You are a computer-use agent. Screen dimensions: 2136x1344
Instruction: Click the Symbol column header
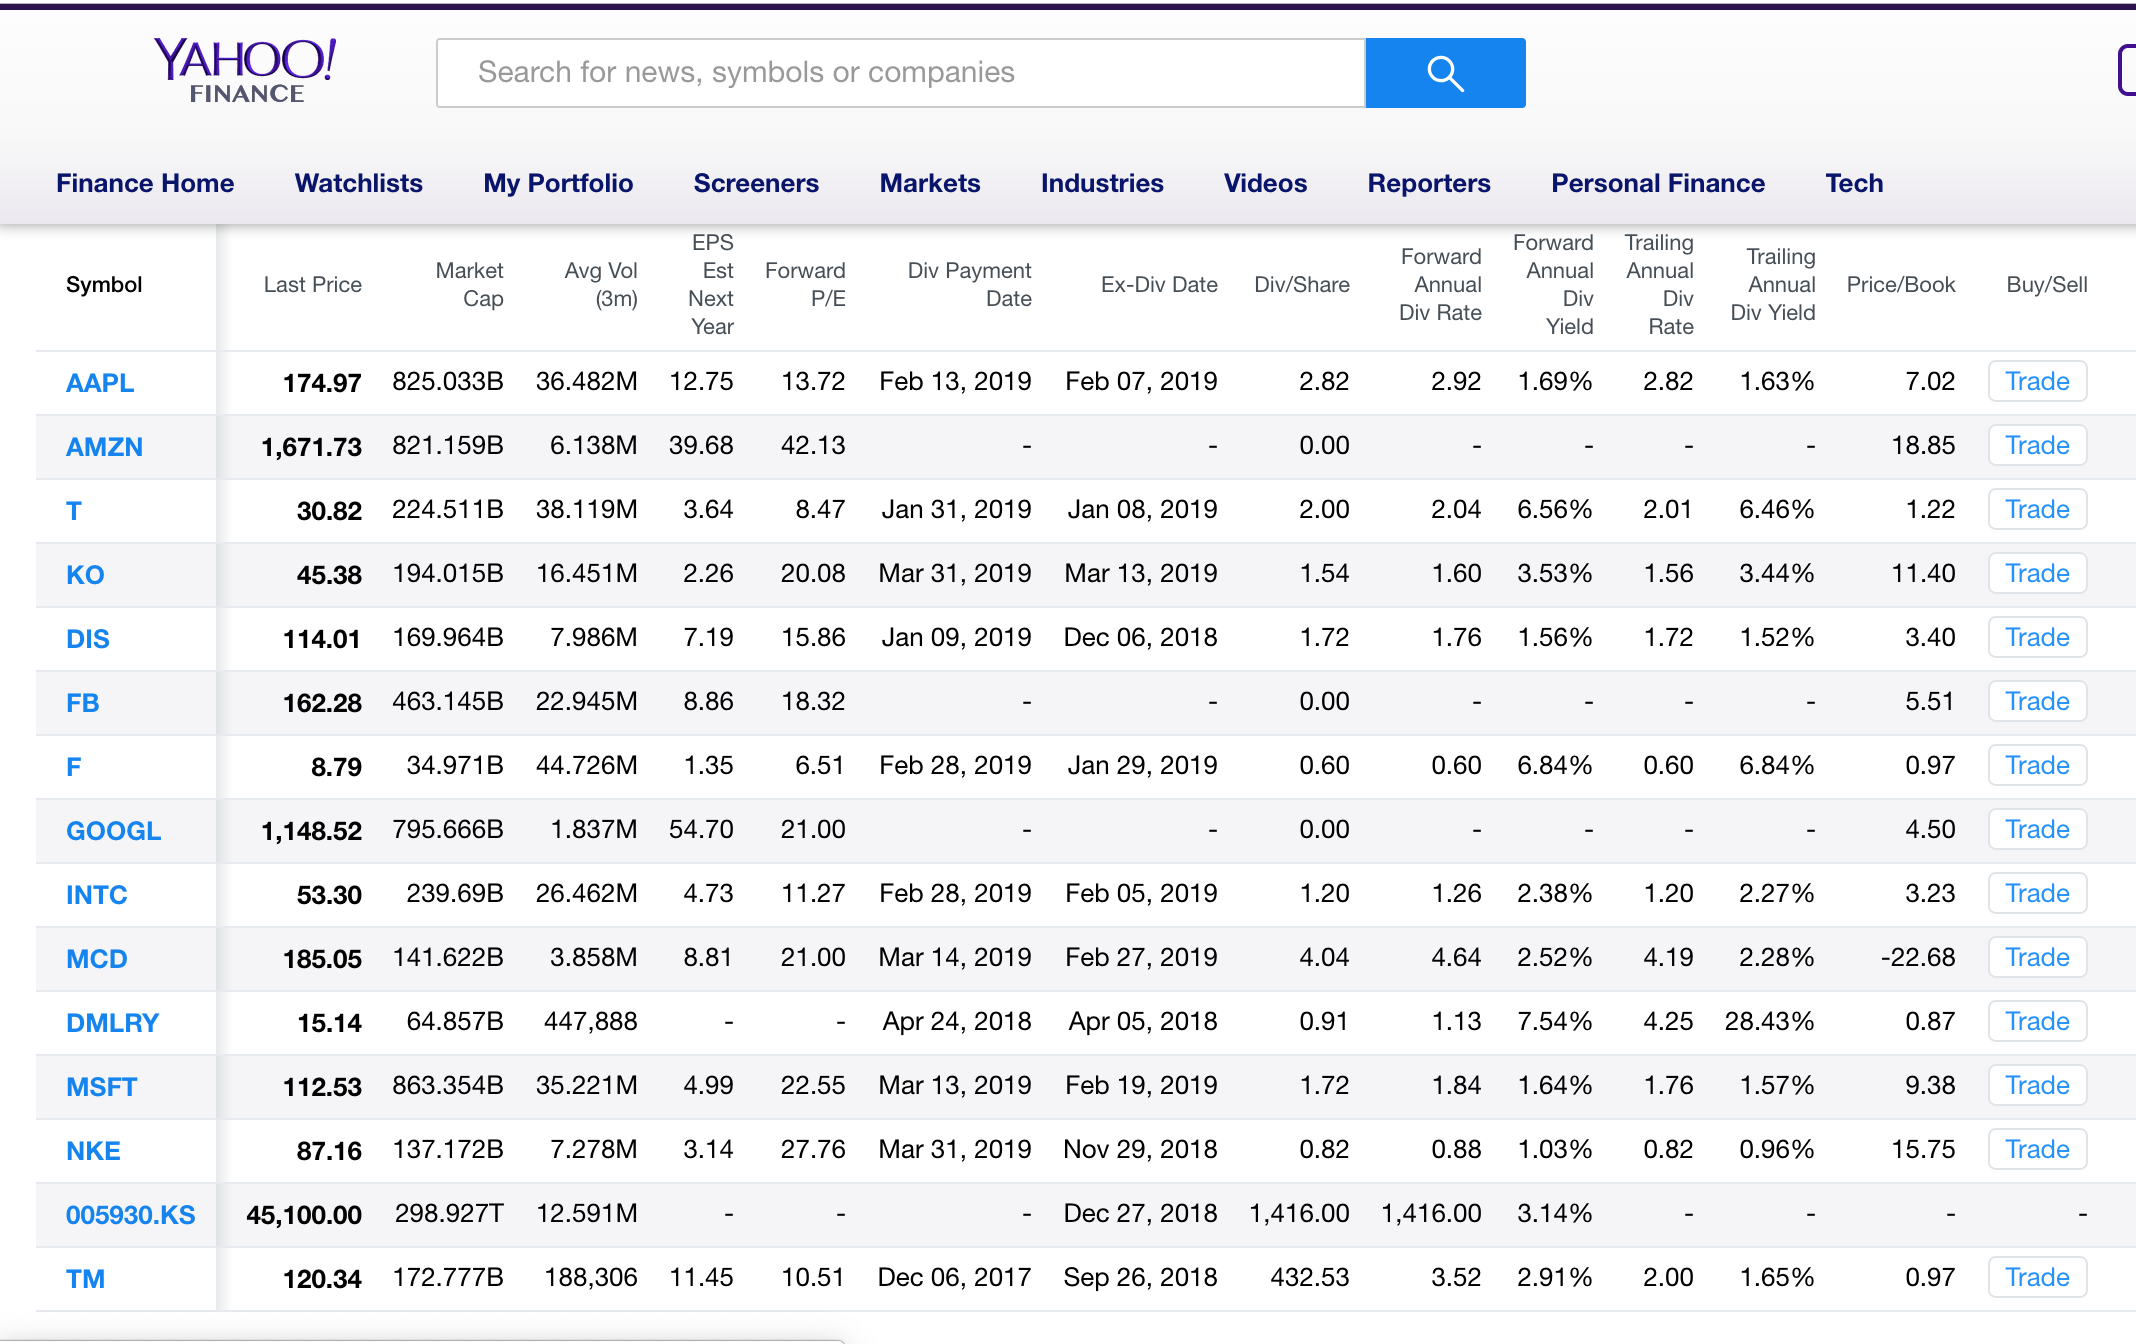point(104,285)
